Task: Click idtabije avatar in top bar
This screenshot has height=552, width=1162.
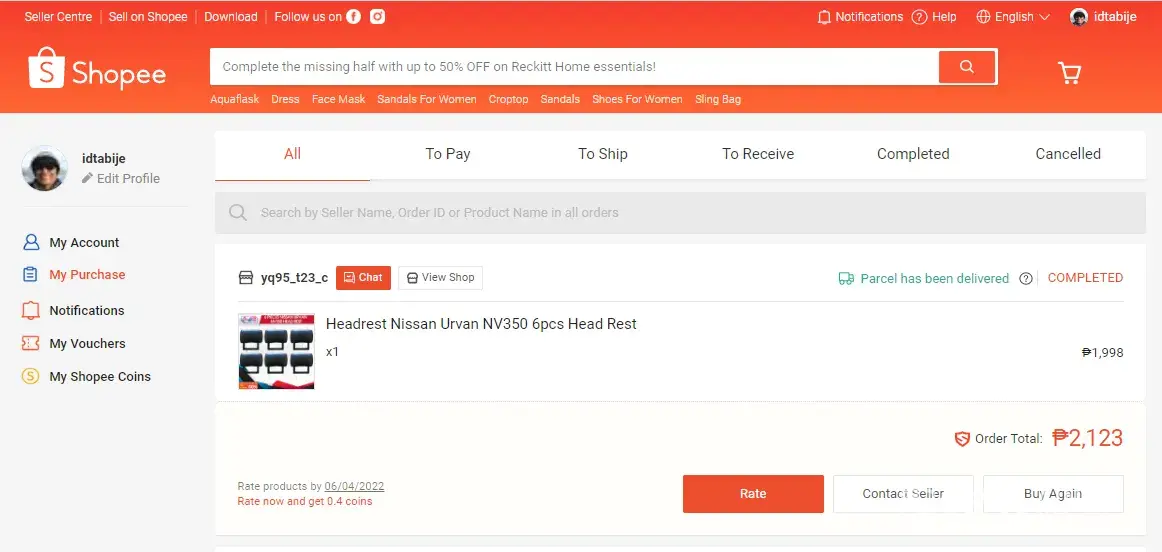Action: coord(1079,17)
